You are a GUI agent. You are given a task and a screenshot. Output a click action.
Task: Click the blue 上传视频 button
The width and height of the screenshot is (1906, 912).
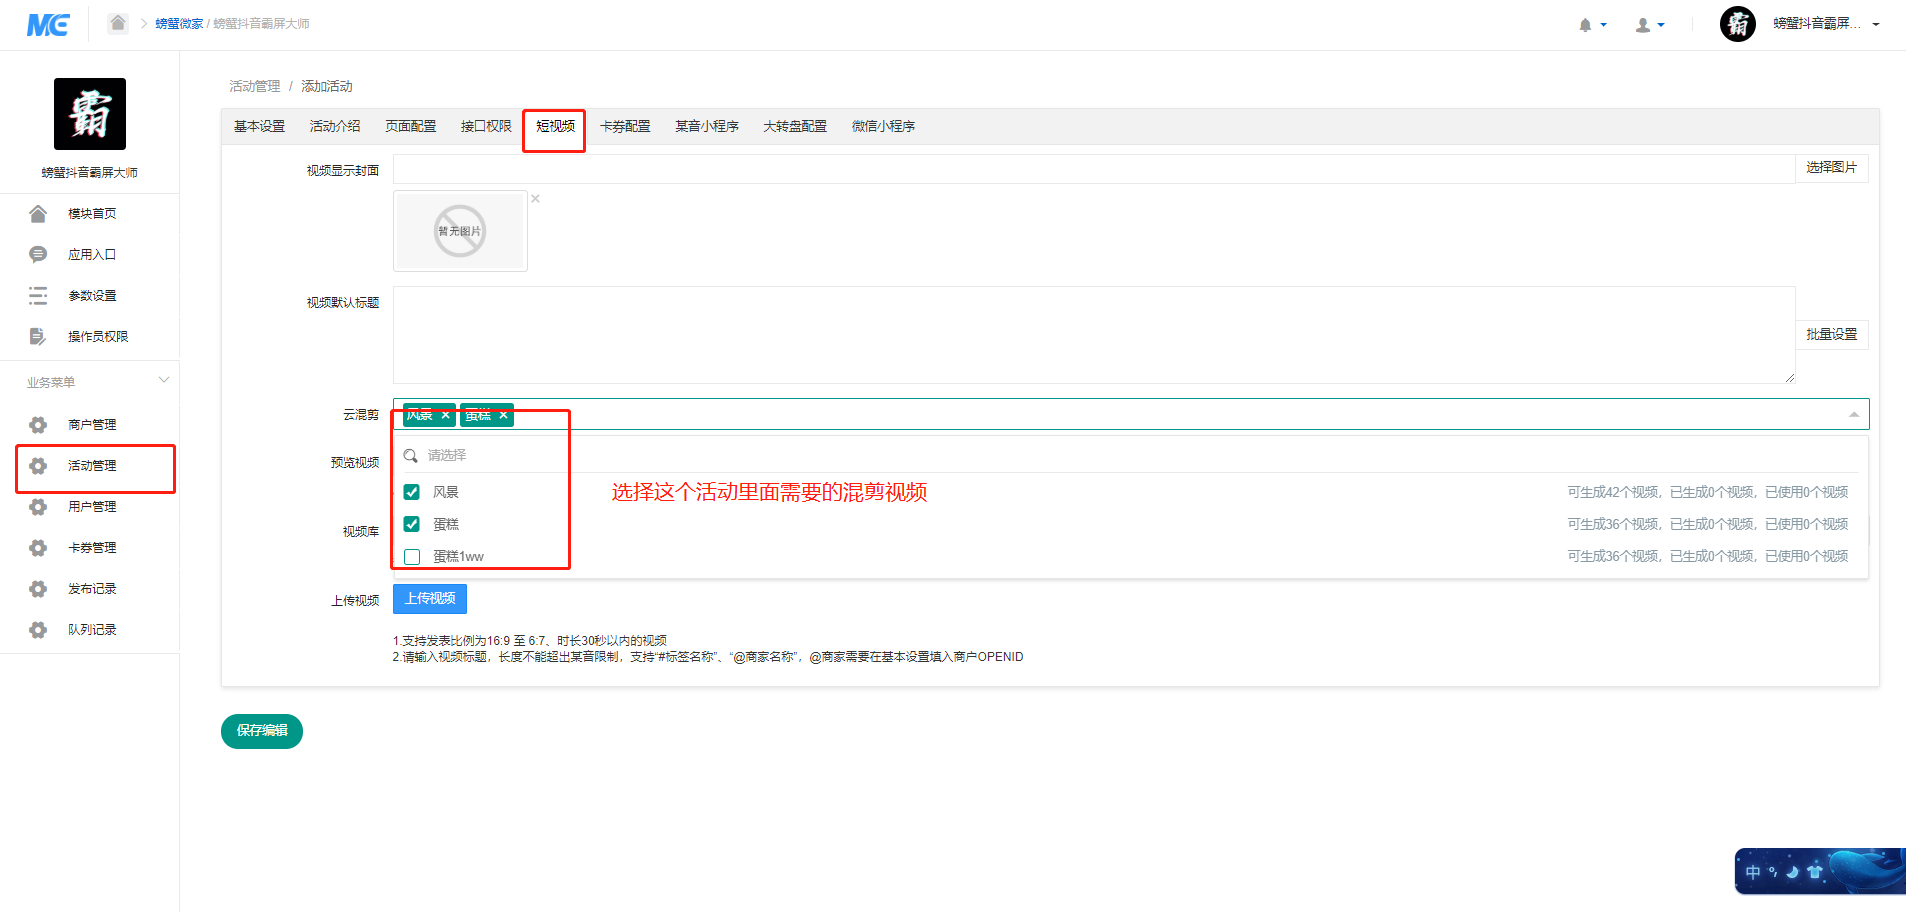click(430, 598)
